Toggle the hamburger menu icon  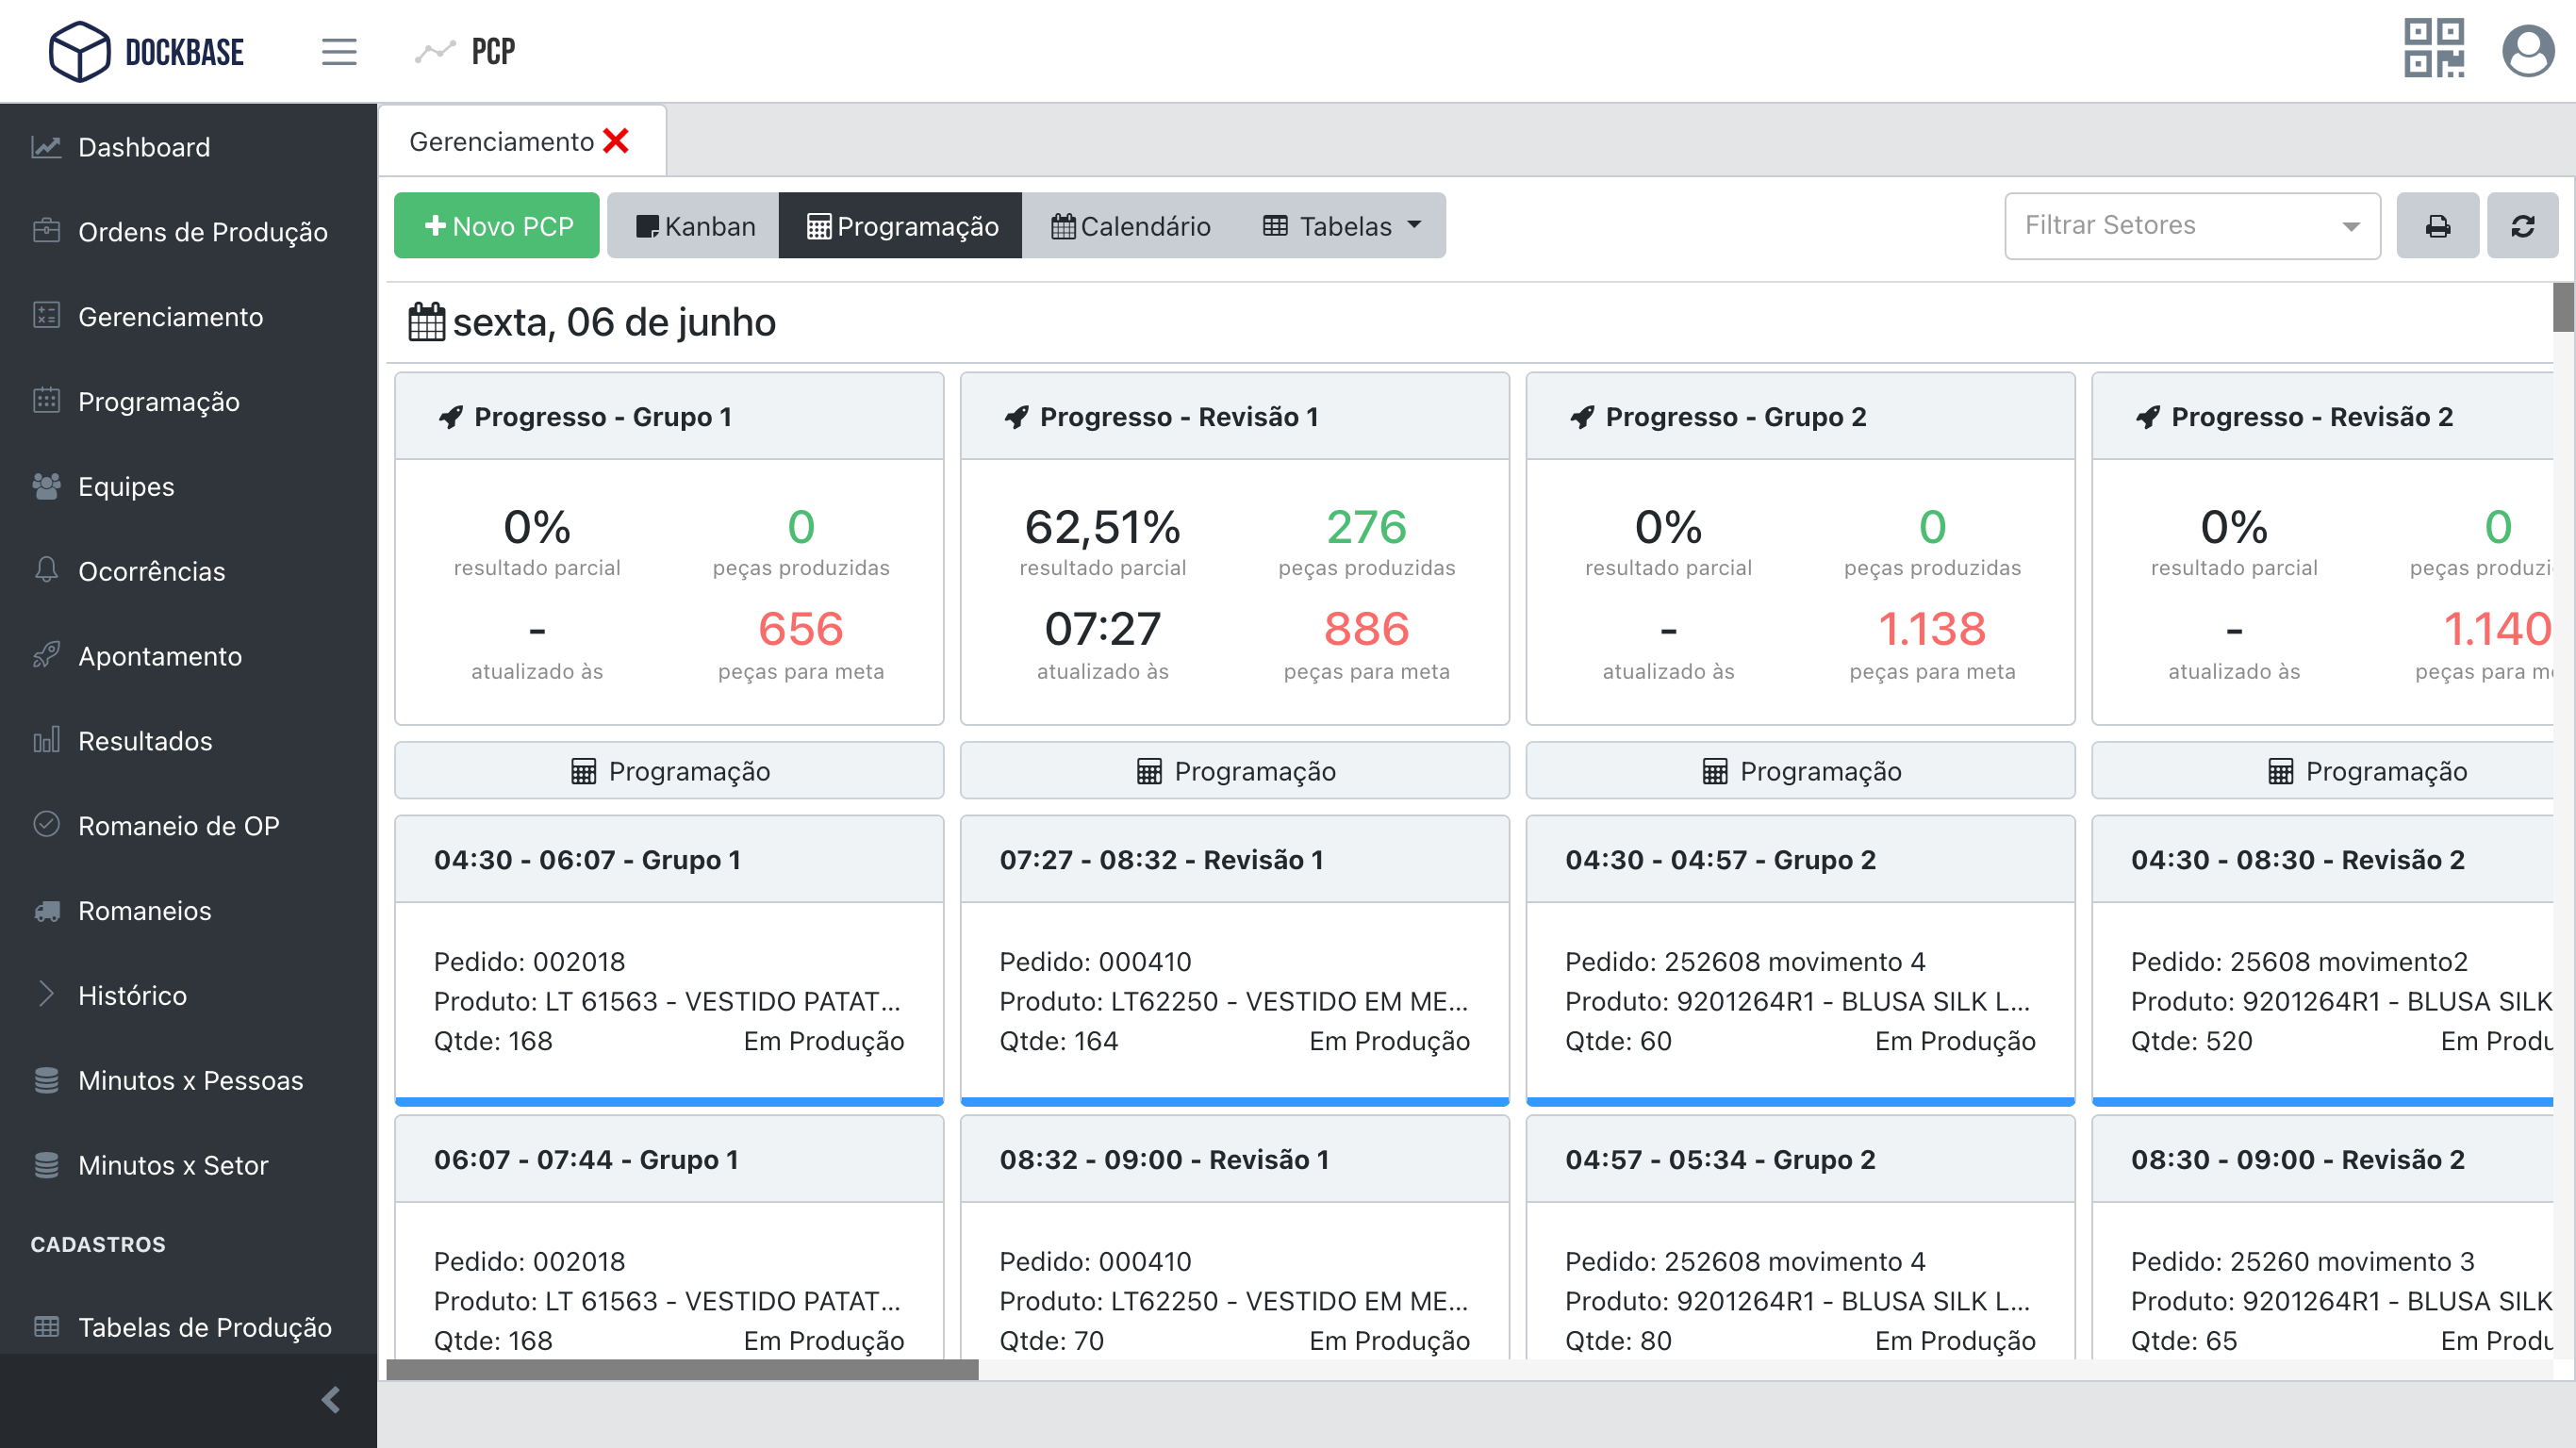339,51
